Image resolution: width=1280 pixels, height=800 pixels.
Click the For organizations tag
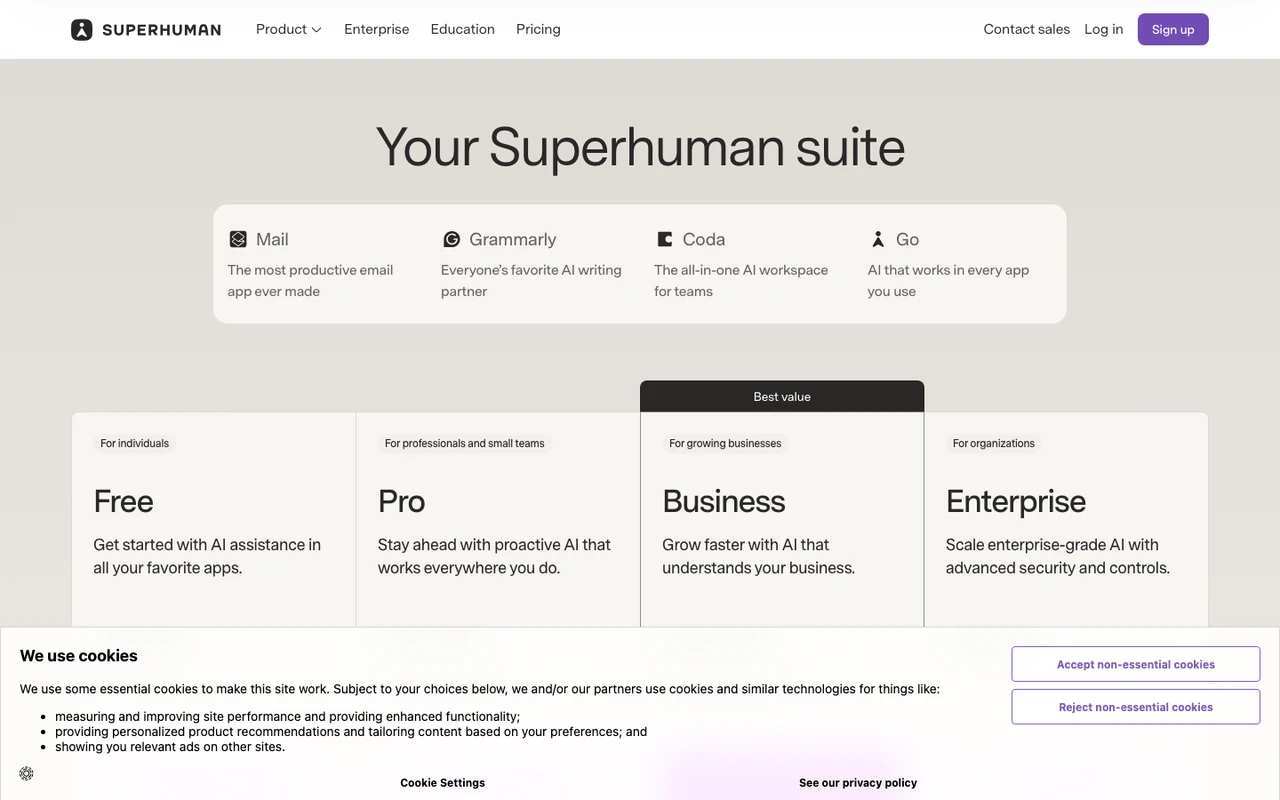pos(993,443)
